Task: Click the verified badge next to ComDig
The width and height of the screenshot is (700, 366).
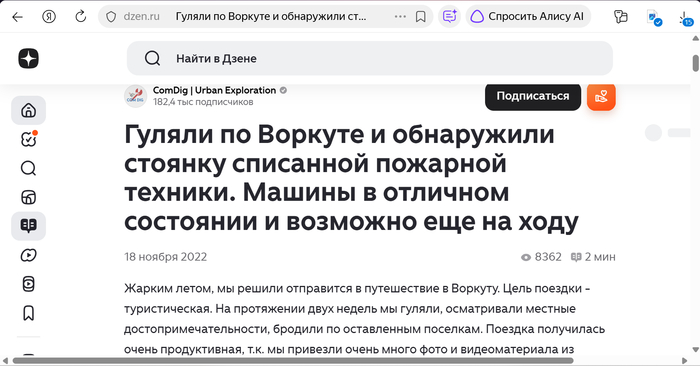Action: click(x=283, y=90)
